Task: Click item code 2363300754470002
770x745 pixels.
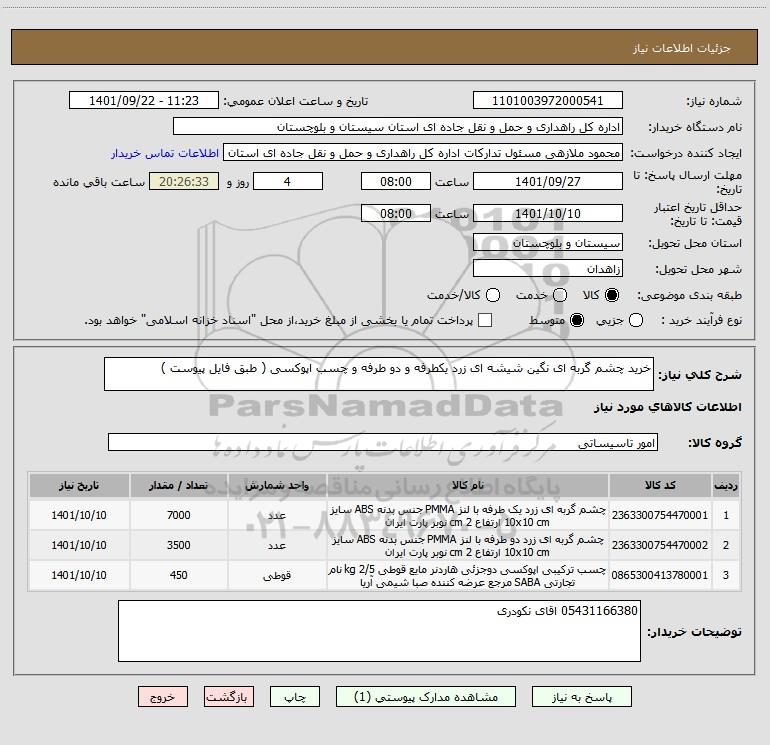Action: 660,545
